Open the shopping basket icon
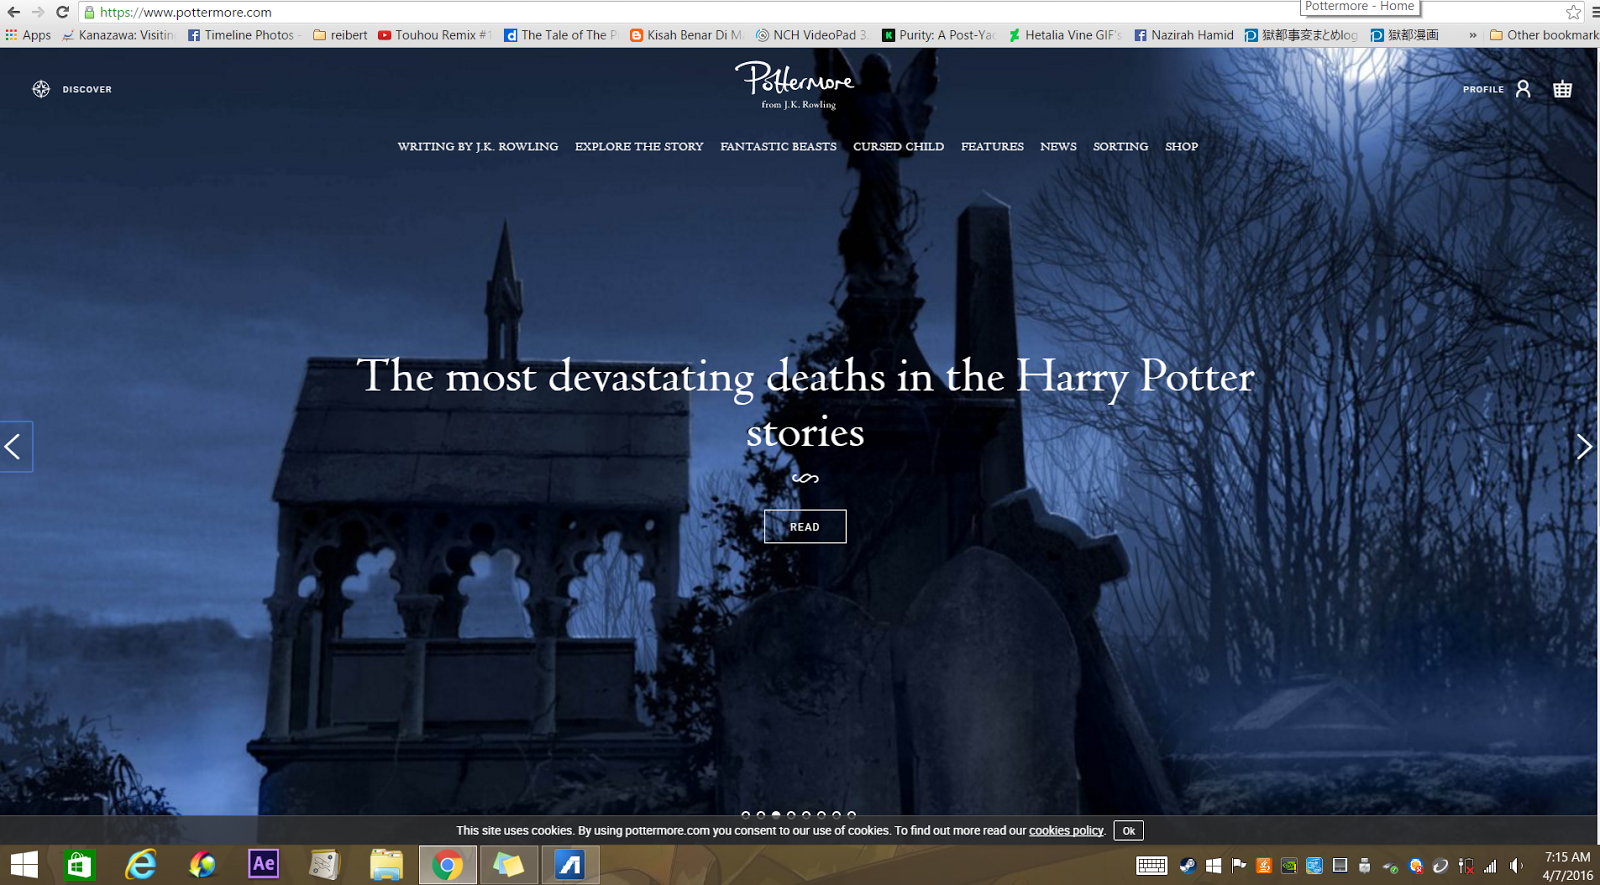The width and height of the screenshot is (1600, 885). pos(1562,89)
